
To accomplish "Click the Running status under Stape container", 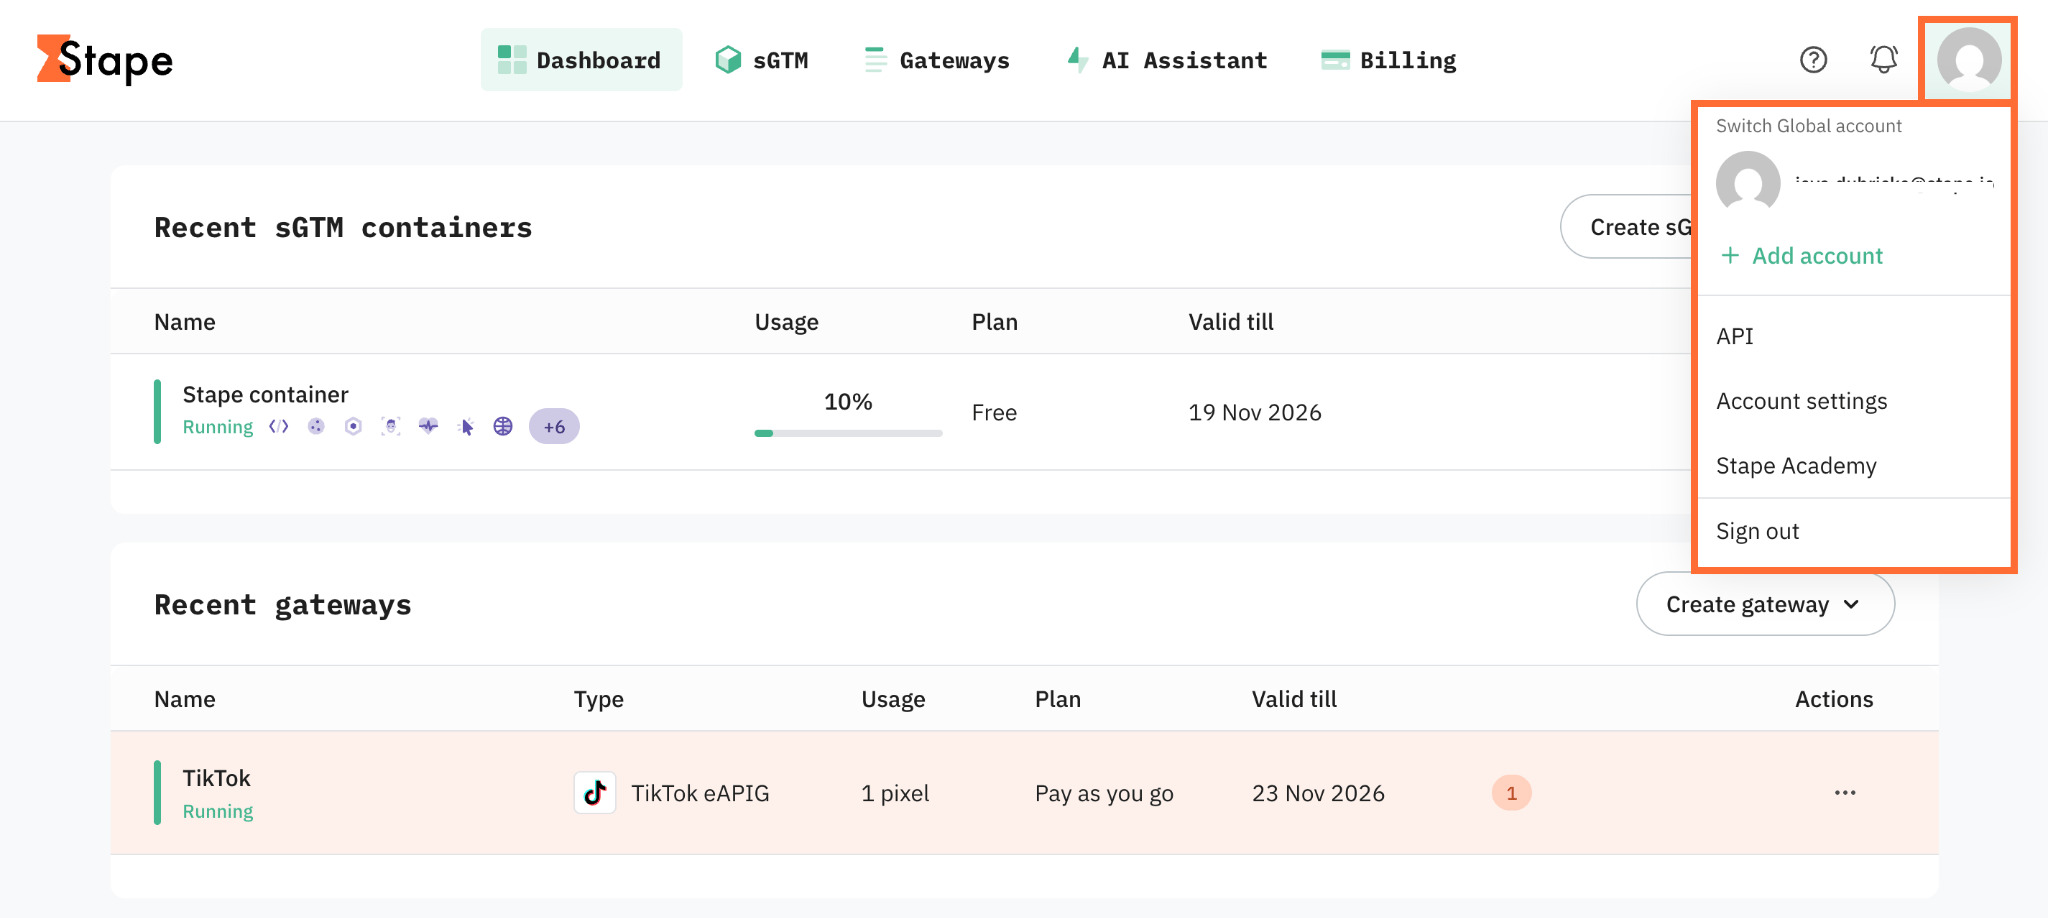I will click(218, 427).
